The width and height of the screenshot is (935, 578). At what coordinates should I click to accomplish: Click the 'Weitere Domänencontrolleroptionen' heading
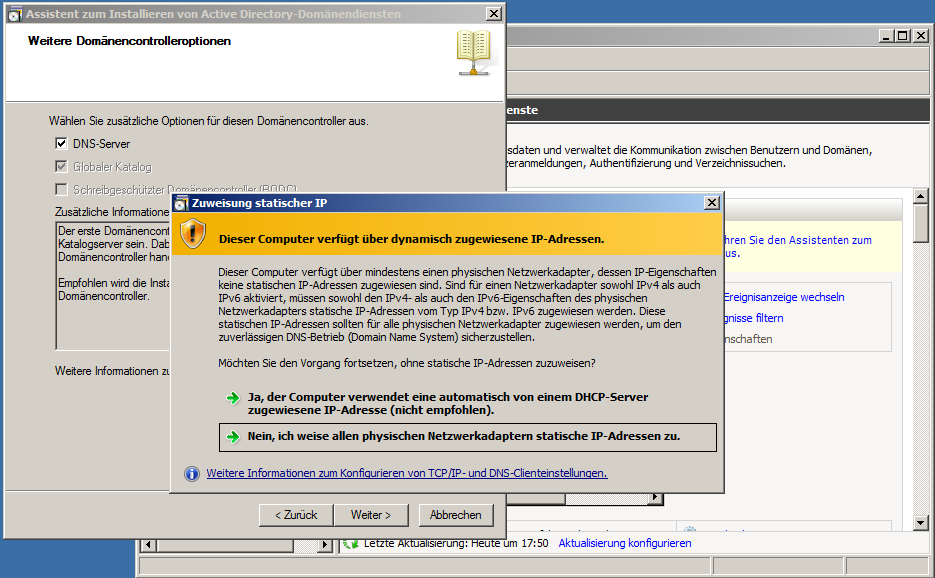129,41
